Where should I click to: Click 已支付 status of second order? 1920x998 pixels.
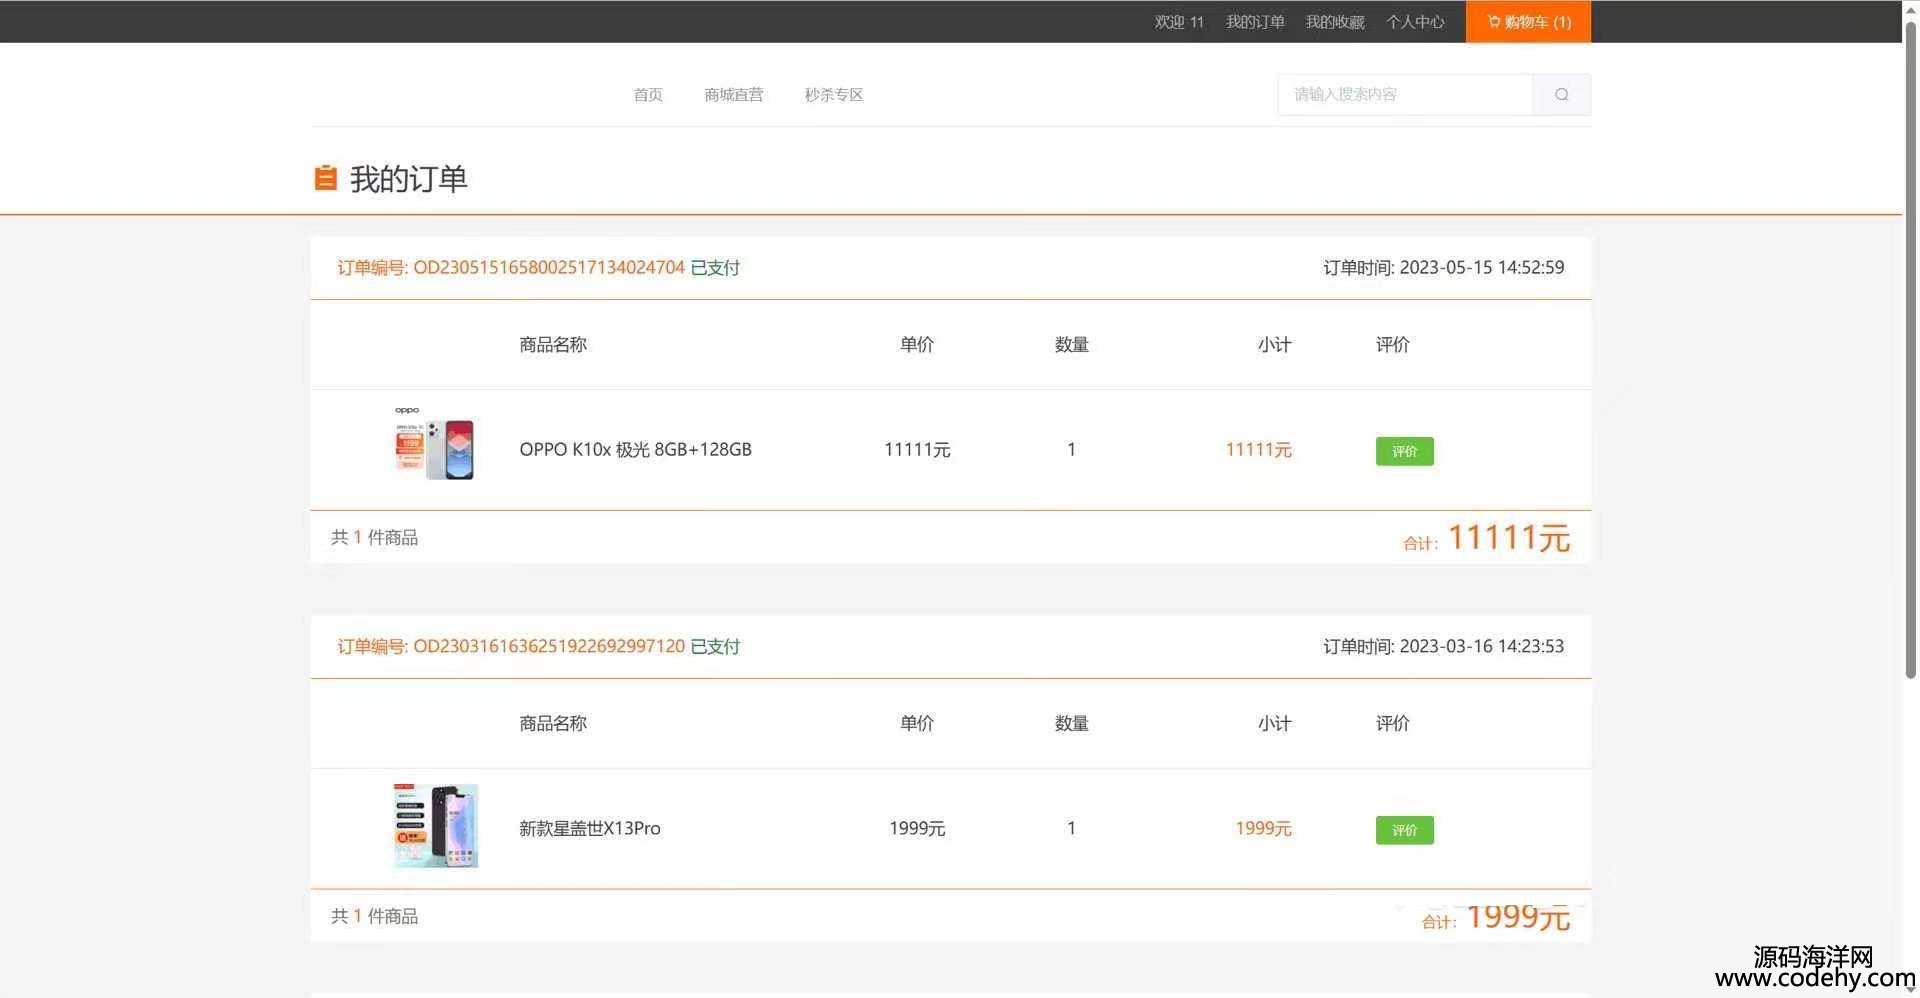pyautogui.click(x=715, y=646)
